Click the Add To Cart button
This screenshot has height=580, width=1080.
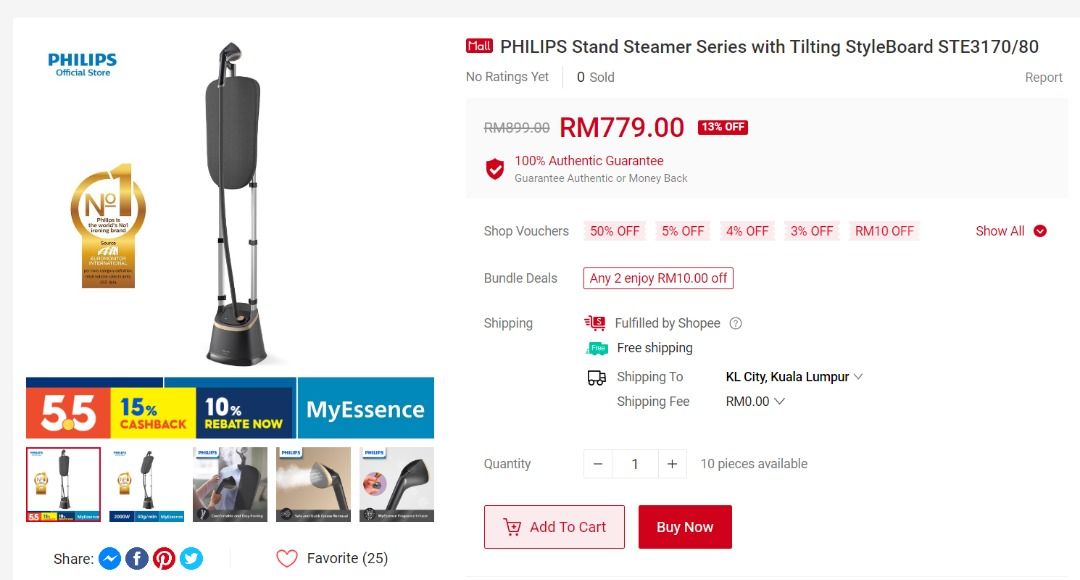(x=554, y=527)
